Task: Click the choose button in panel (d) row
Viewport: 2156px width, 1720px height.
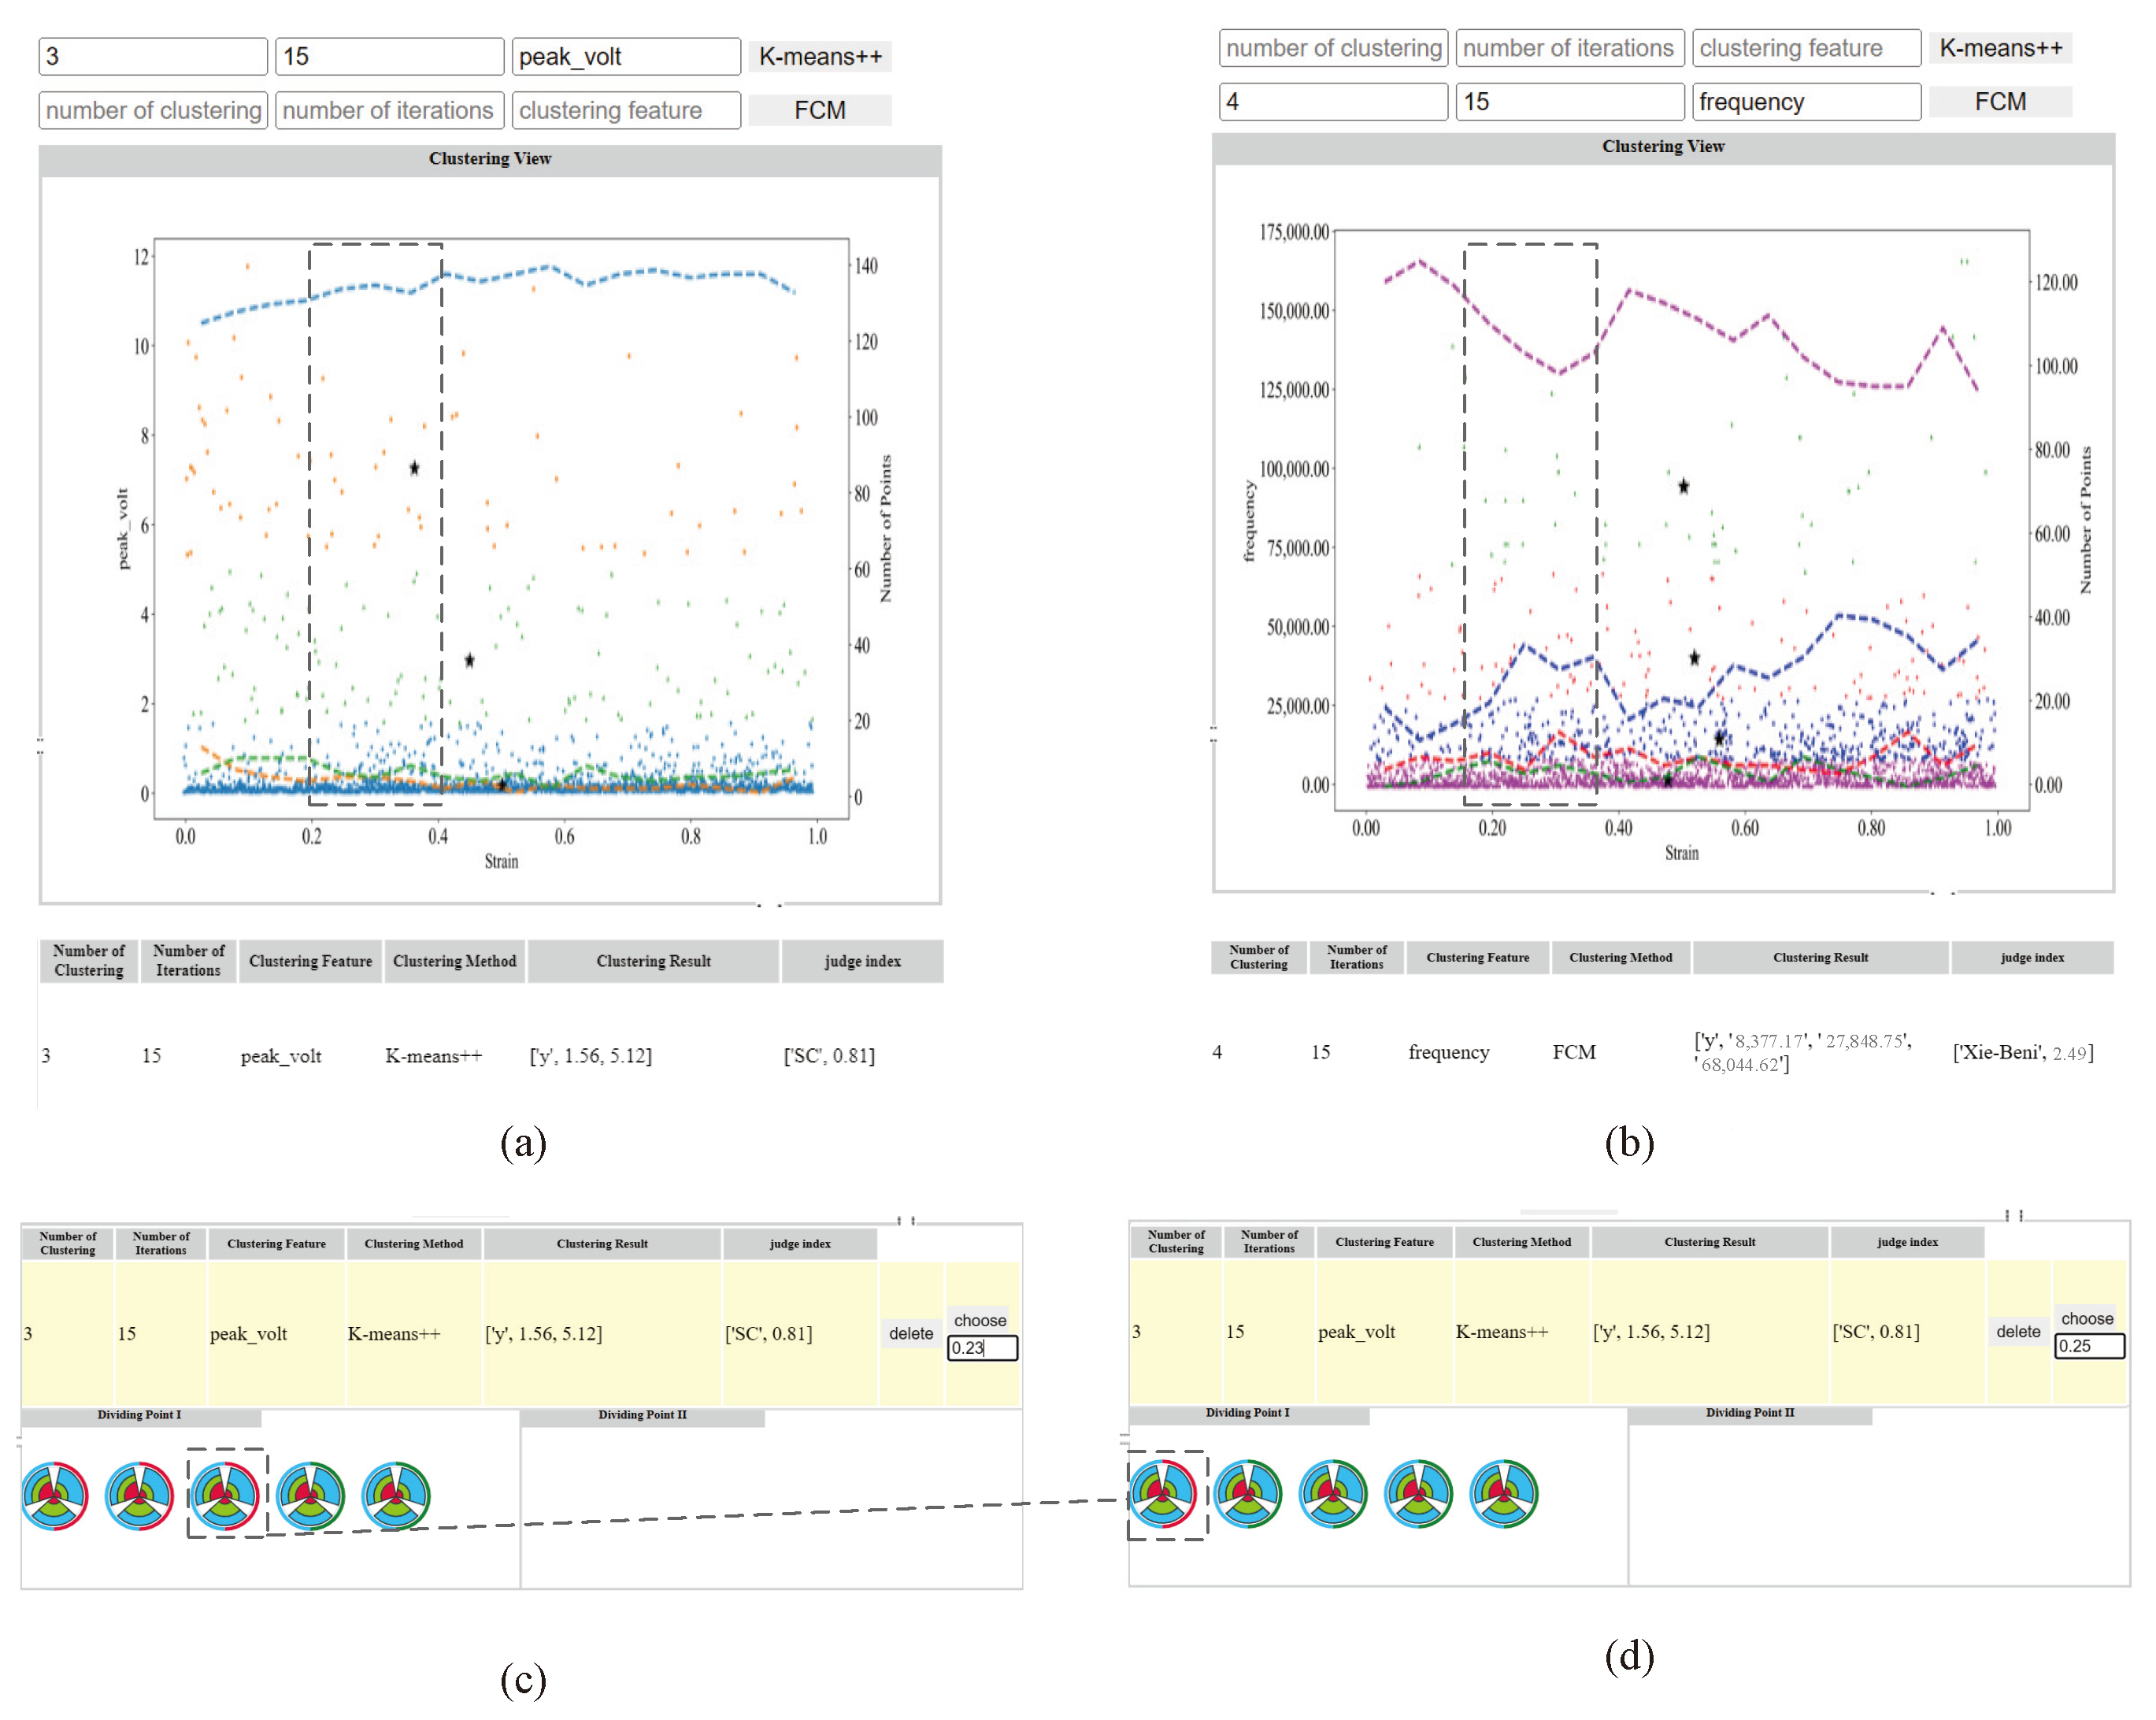Action: pos(2087,1318)
